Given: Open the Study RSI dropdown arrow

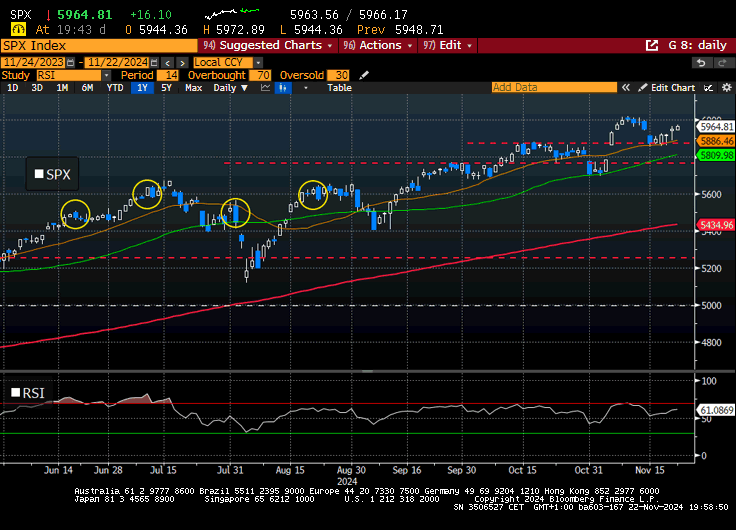Looking at the screenshot, I should [107, 75].
